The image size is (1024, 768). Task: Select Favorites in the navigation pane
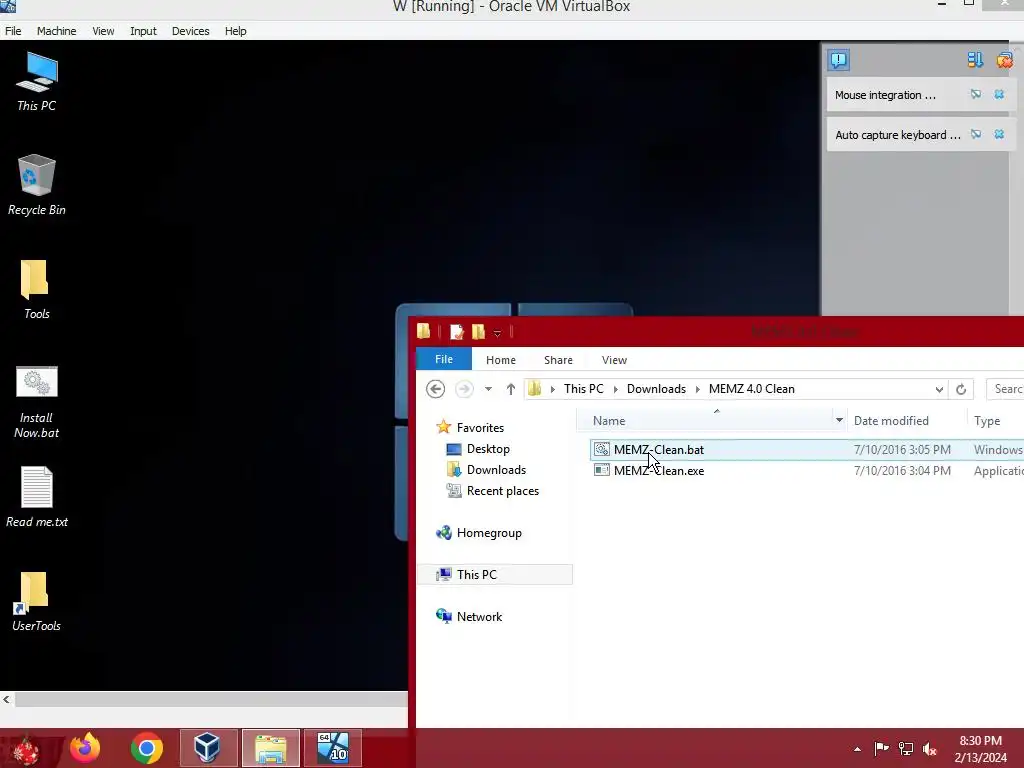click(480, 428)
